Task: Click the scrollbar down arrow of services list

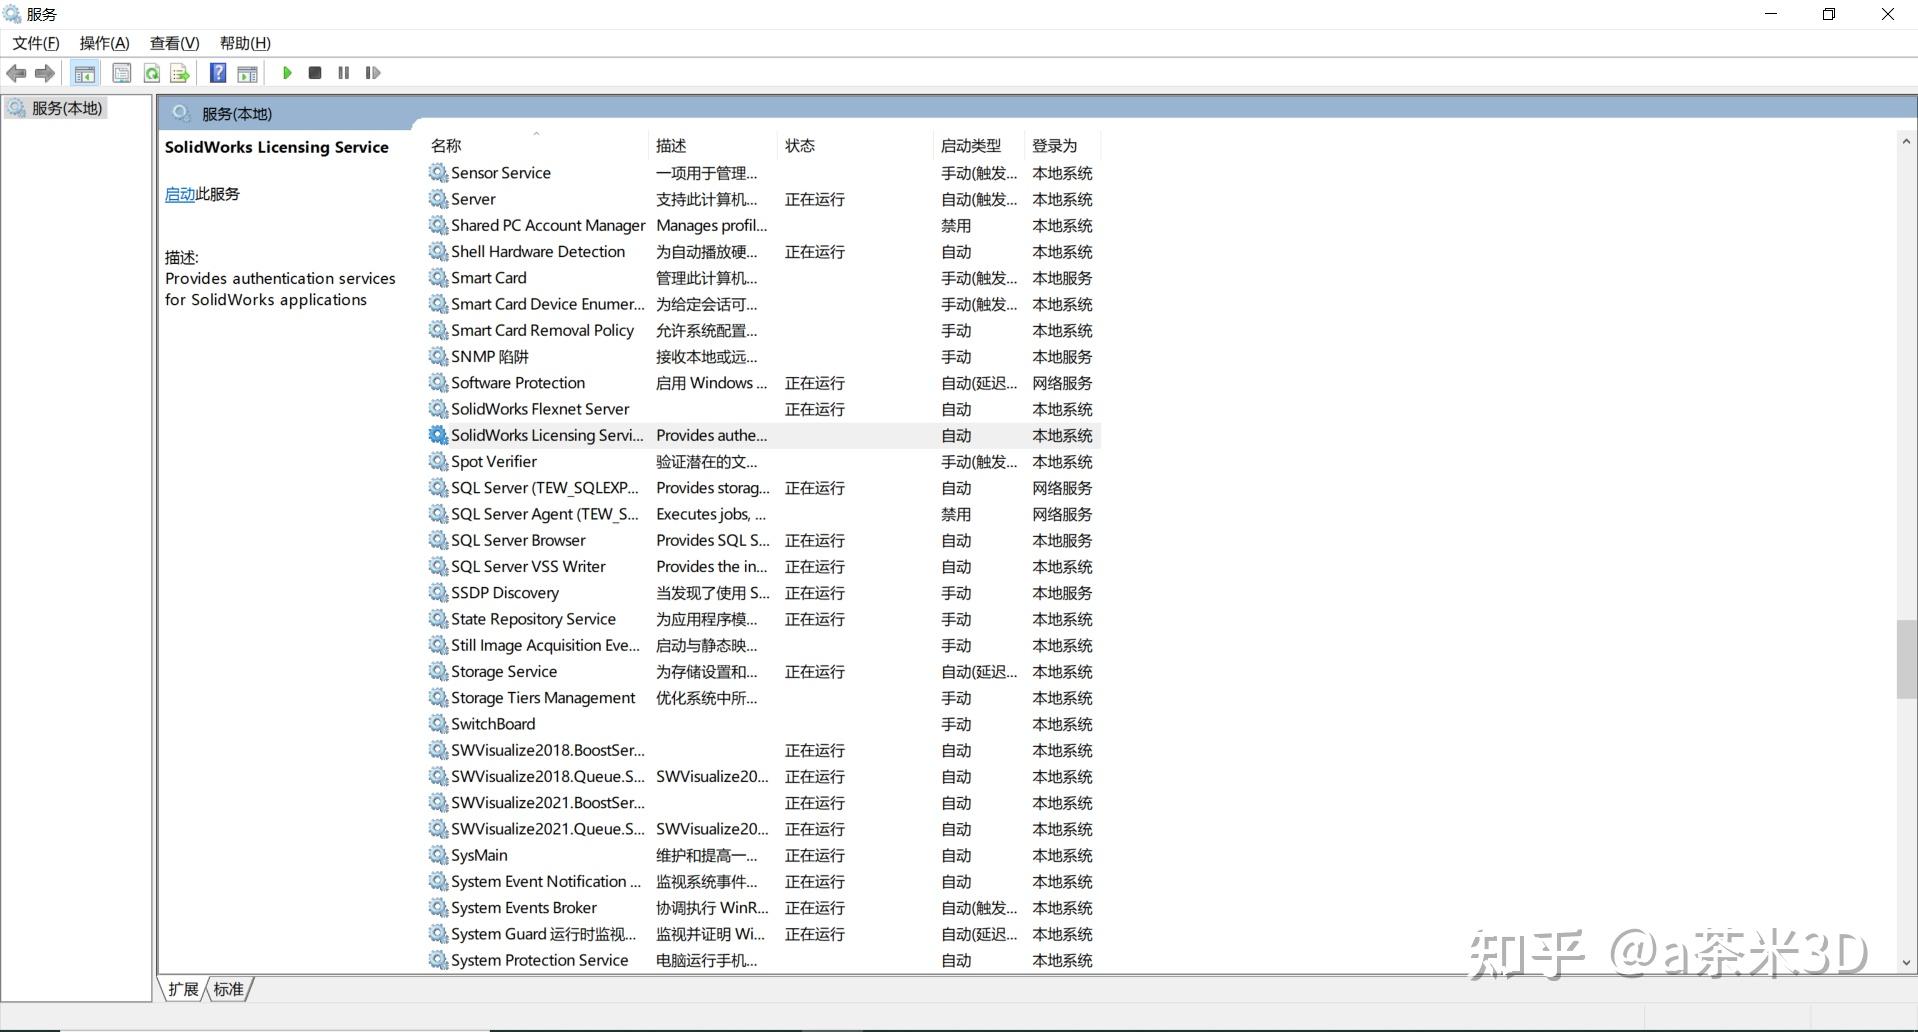Action: [1906, 962]
